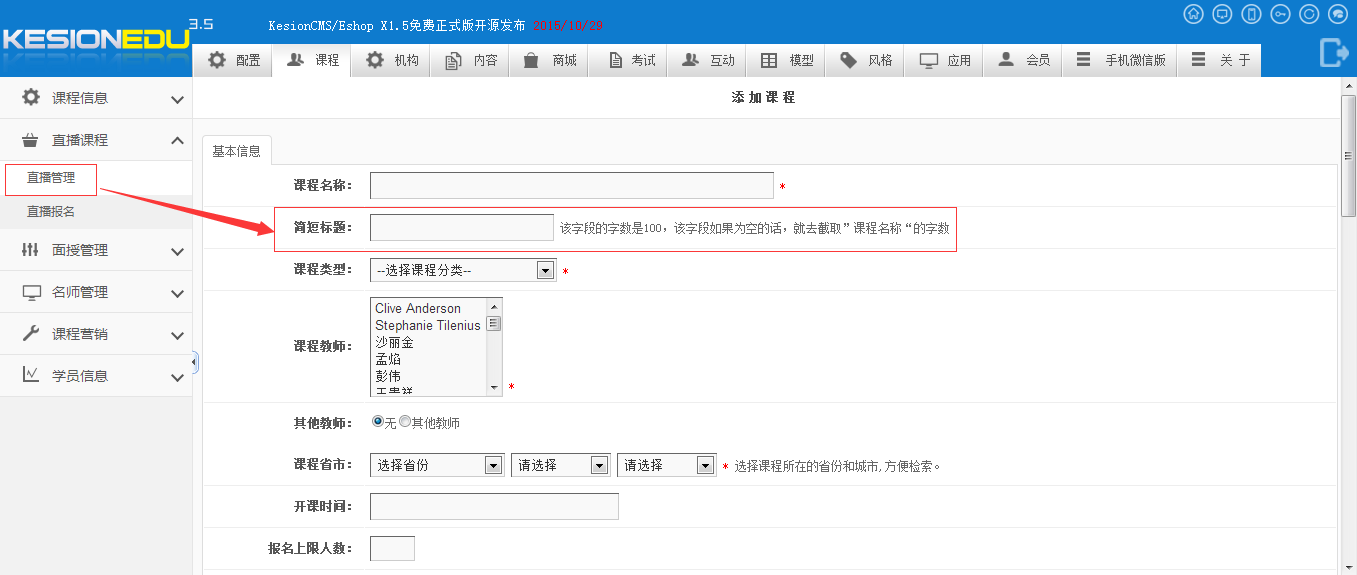Open 直播管理 in the sidebar
This screenshot has height=575, width=1357.
click(51, 178)
